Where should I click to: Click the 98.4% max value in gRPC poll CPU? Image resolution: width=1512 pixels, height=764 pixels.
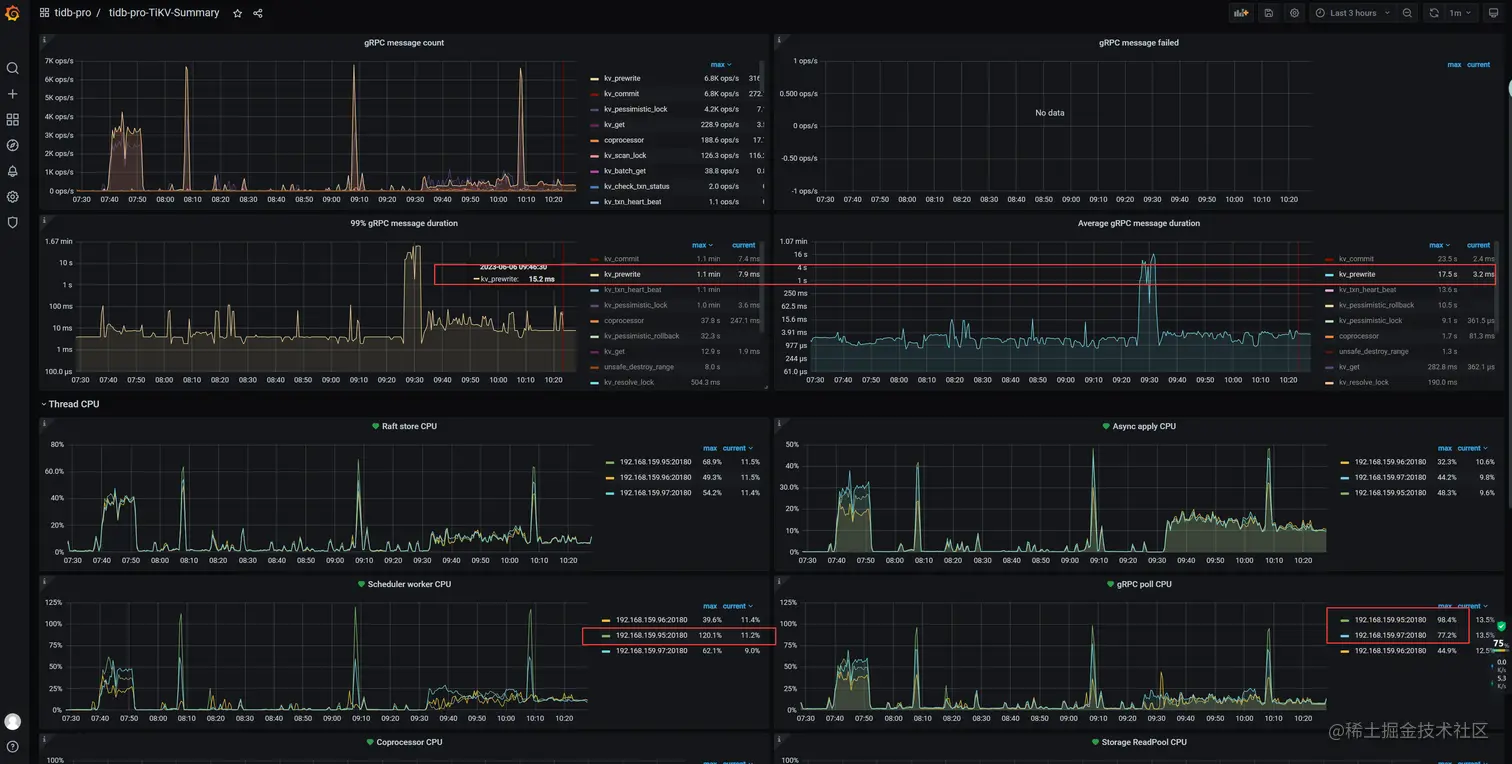[1446, 620]
